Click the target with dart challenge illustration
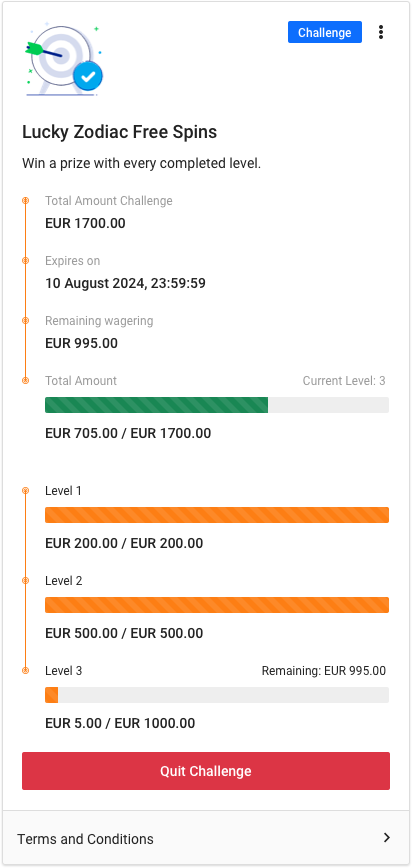 [64, 59]
